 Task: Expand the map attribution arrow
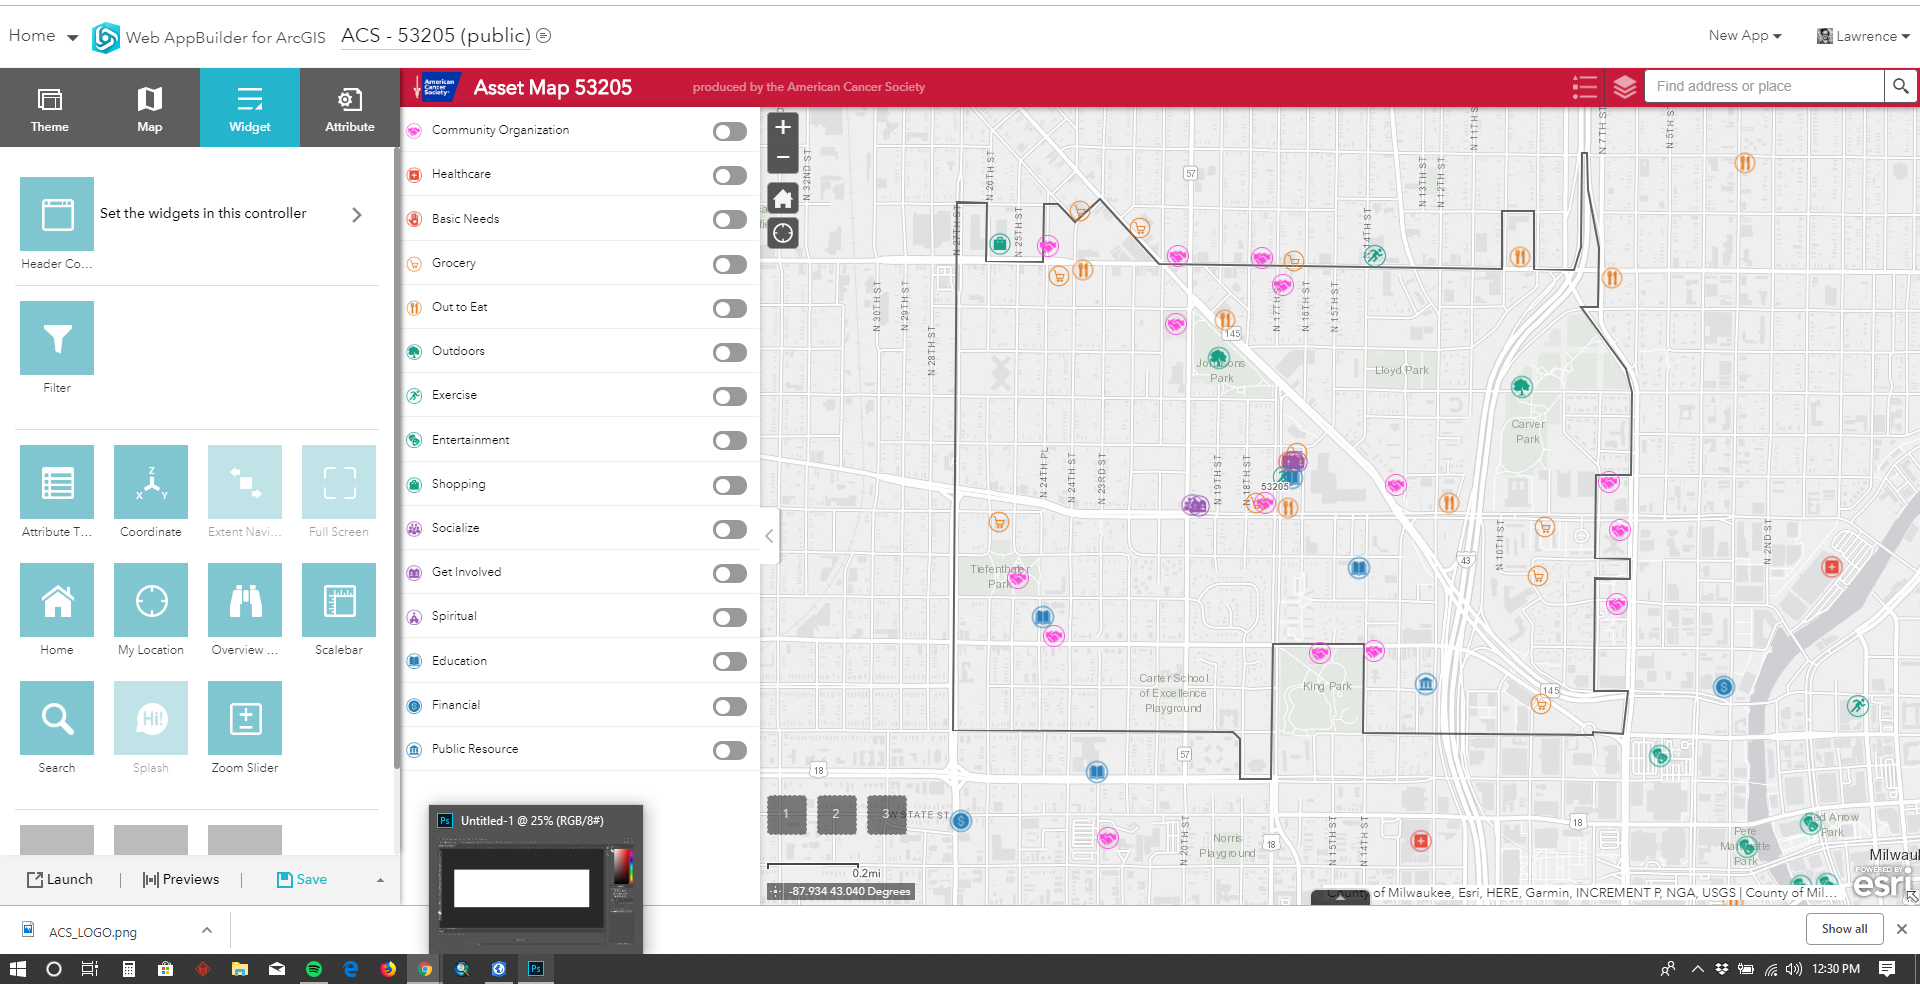[x=1340, y=897]
